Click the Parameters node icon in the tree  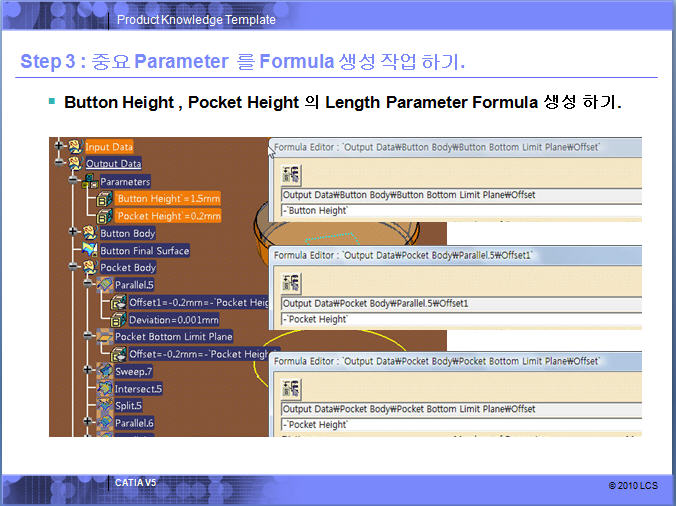click(89, 181)
